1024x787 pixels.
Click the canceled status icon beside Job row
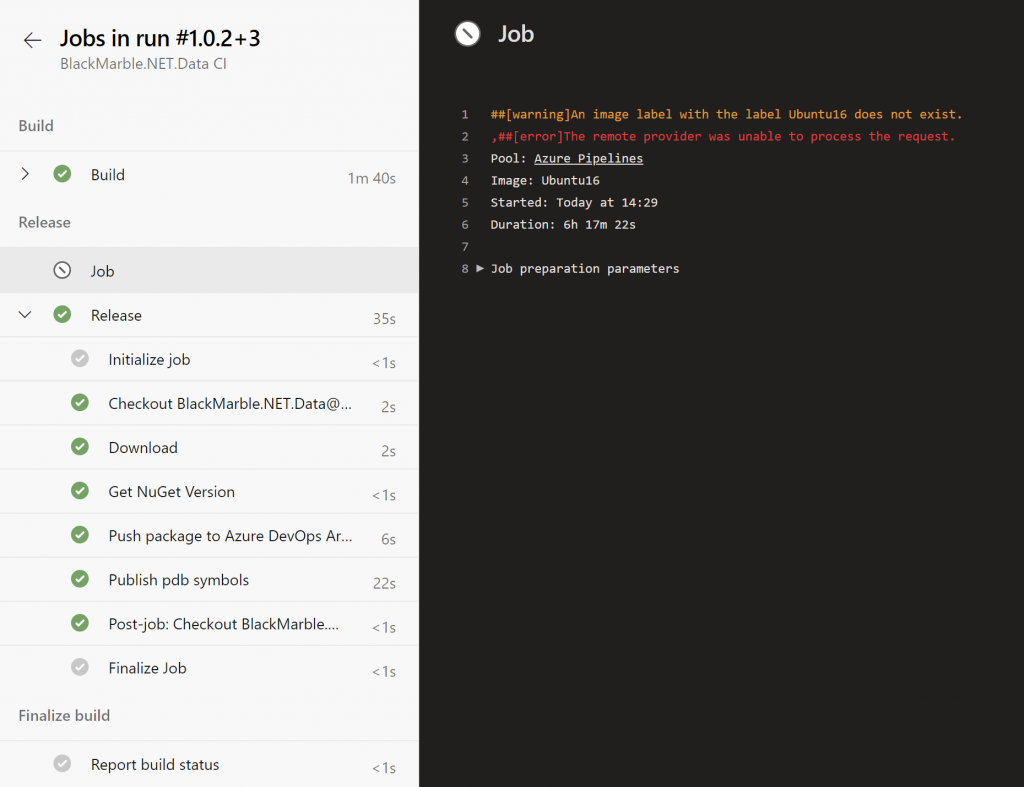(x=62, y=270)
